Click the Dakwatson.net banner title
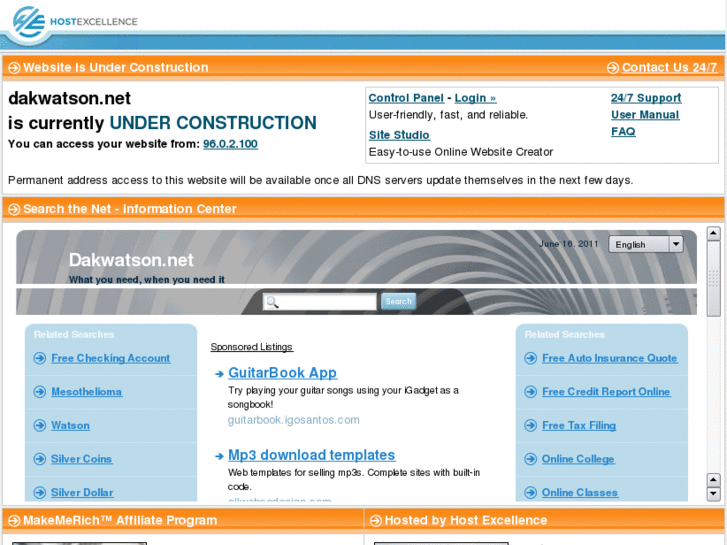The height and width of the screenshot is (545, 727). click(x=131, y=260)
